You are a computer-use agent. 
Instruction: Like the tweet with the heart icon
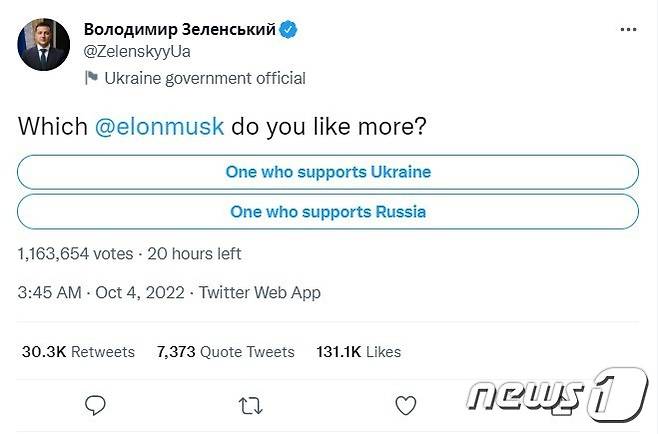(x=405, y=405)
